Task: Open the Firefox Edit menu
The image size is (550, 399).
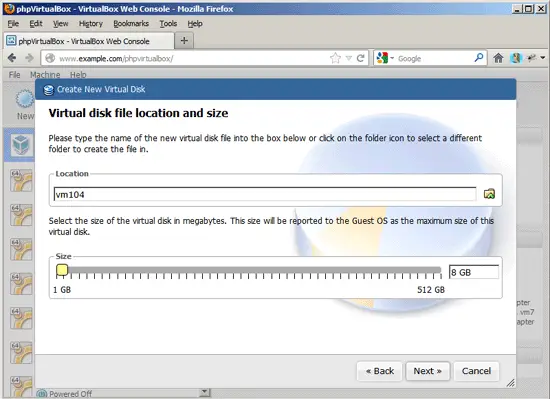Action: [x=36, y=23]
